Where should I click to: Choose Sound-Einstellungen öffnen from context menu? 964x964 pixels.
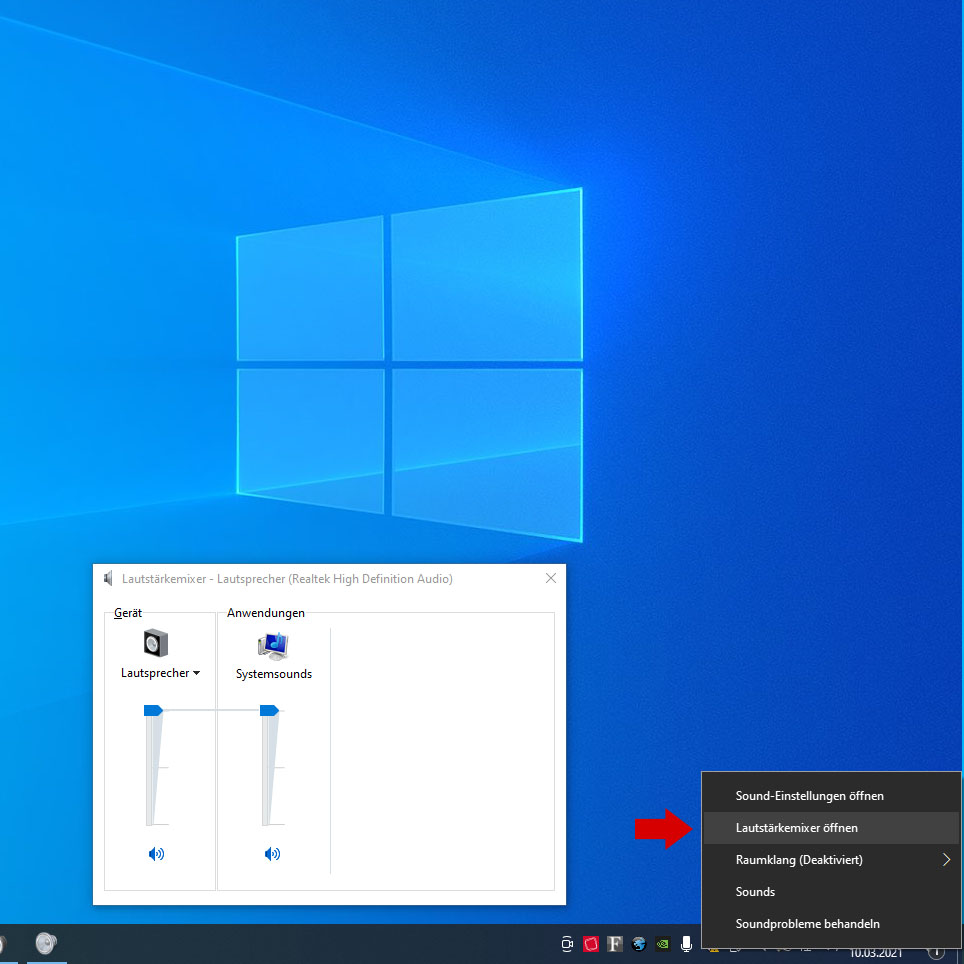click(831, 796)
